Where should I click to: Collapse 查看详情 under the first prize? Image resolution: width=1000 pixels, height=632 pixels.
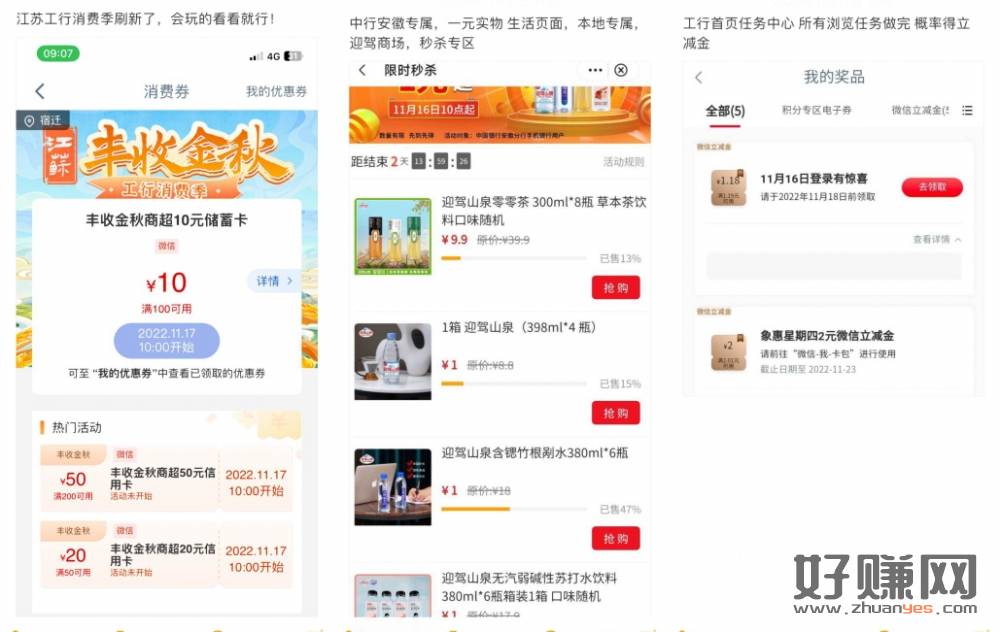(937, 239)
